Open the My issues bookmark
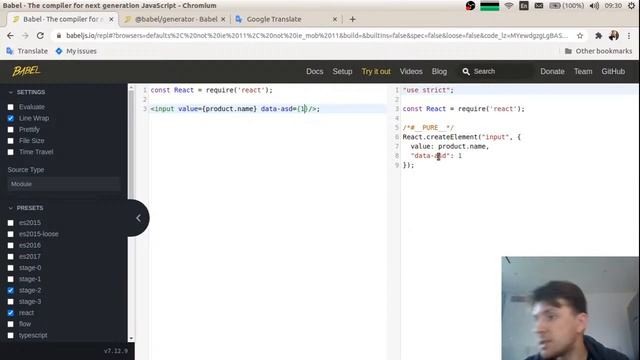 76,51
